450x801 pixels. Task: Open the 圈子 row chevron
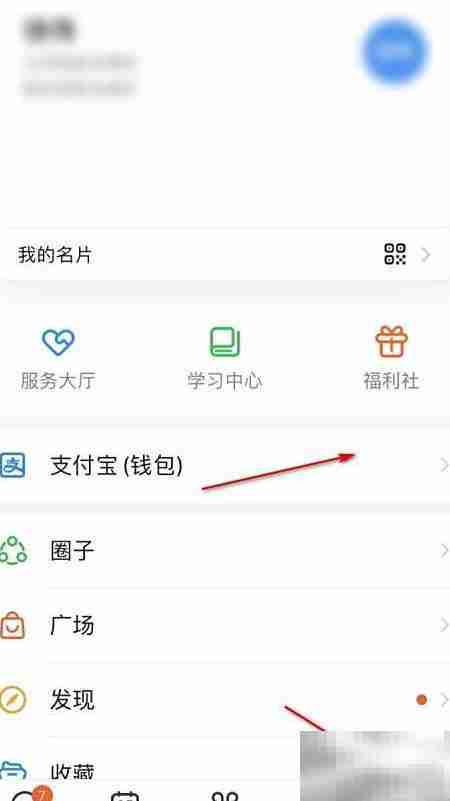click(x=444, y=550)
